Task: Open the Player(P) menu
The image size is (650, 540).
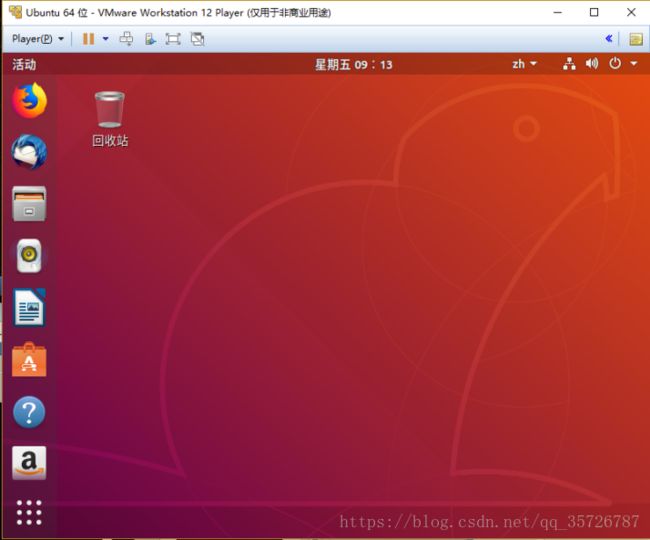Action: click(x=37, y=39)
